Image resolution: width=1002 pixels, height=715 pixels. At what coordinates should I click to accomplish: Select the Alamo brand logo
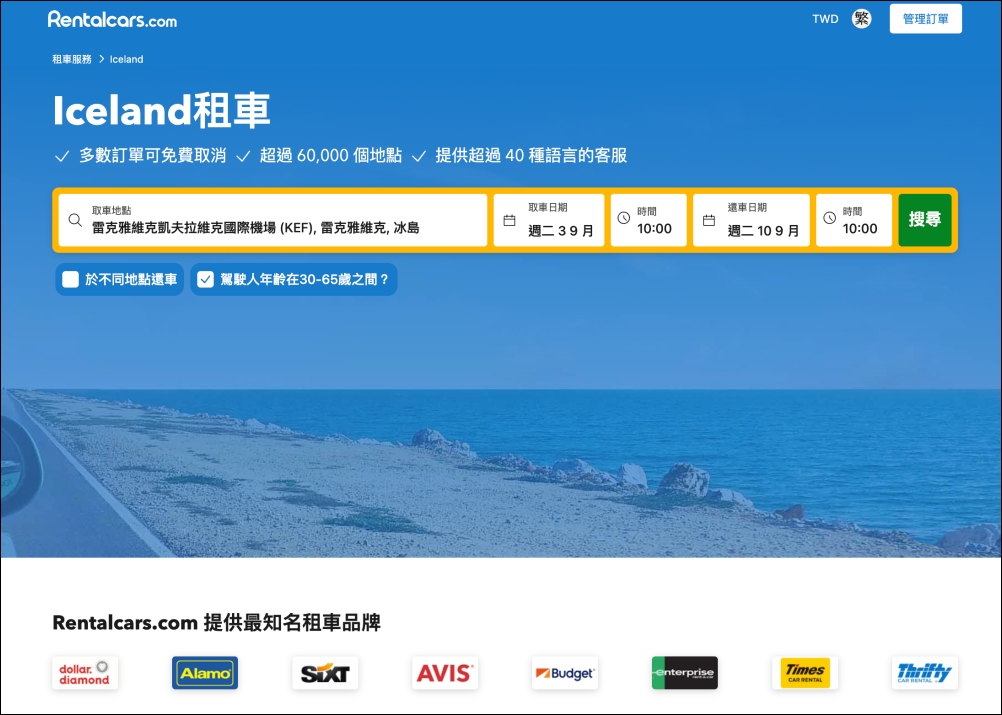click(x=205, y=673)
